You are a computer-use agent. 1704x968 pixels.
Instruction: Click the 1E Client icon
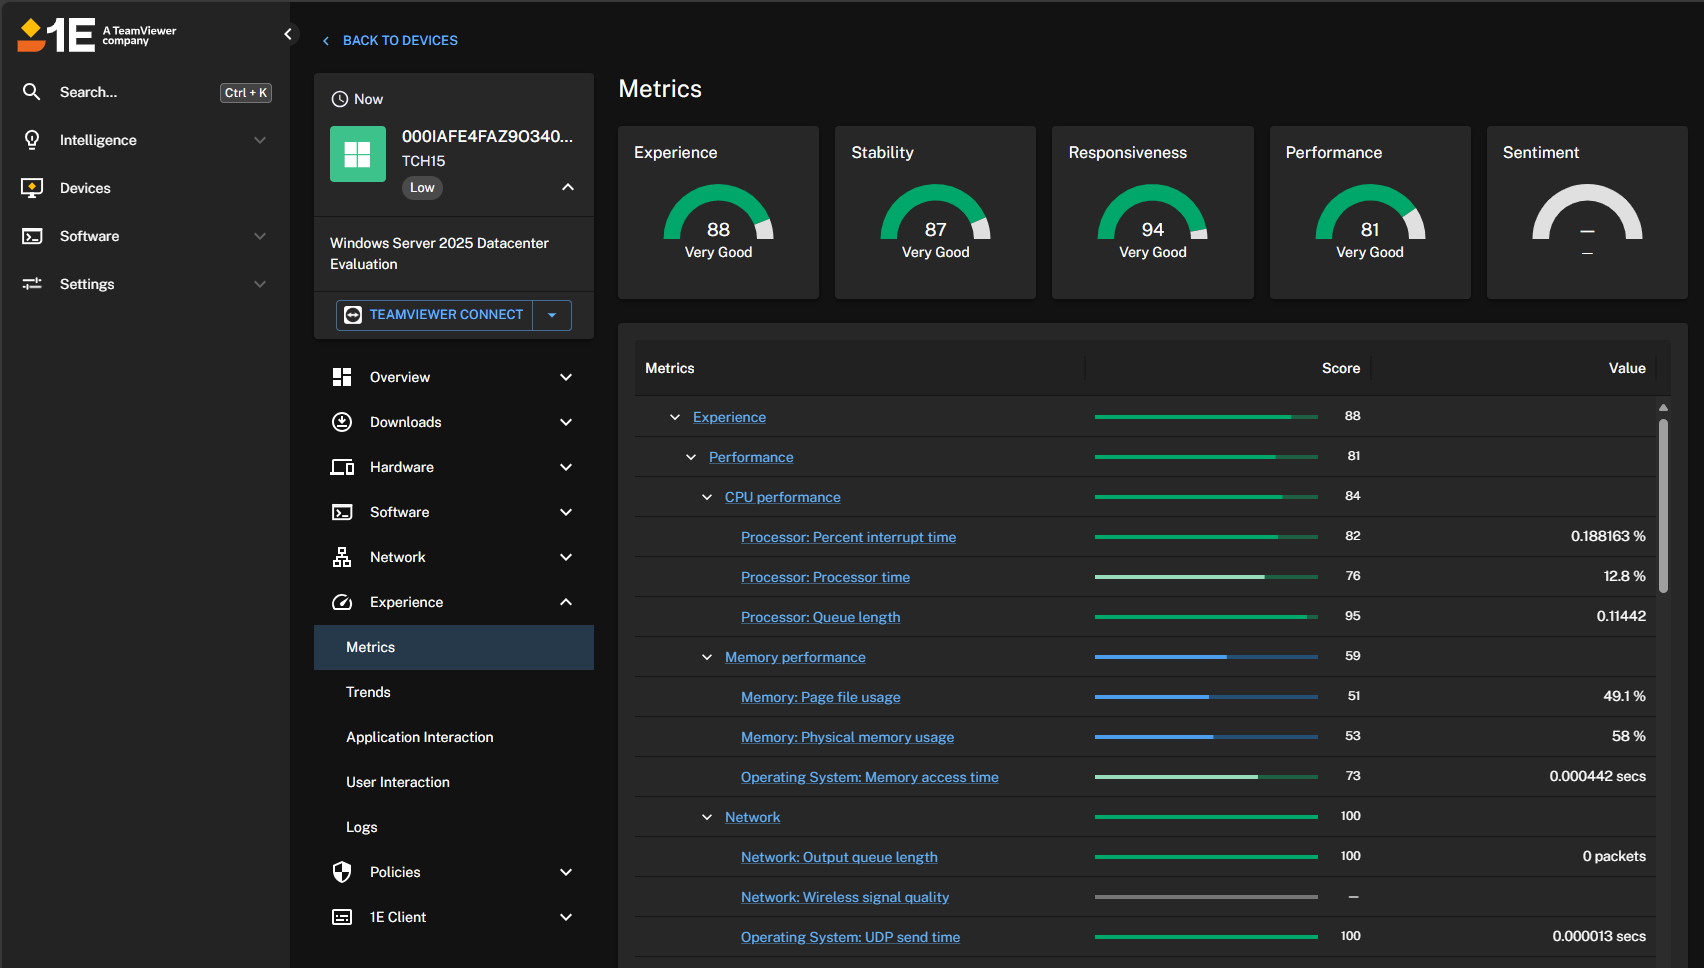tap(342, 917)
